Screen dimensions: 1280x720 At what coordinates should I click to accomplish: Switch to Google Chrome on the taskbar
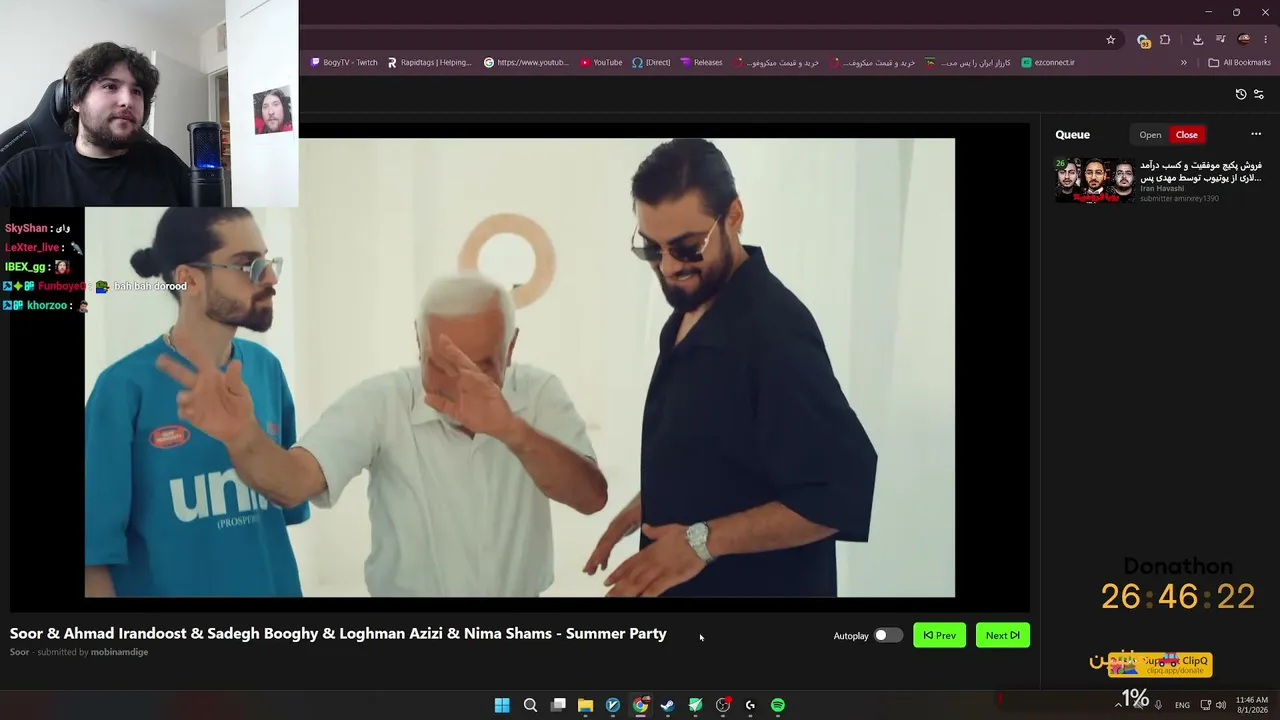tap(640, 705)
